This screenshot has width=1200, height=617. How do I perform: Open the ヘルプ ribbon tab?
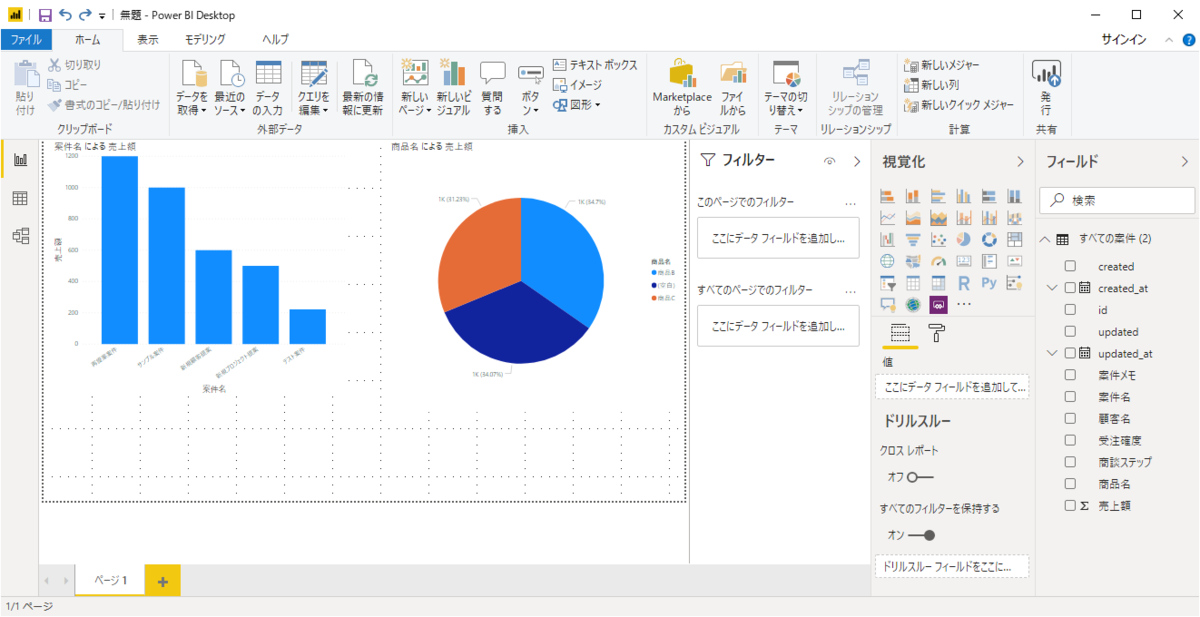275,40
